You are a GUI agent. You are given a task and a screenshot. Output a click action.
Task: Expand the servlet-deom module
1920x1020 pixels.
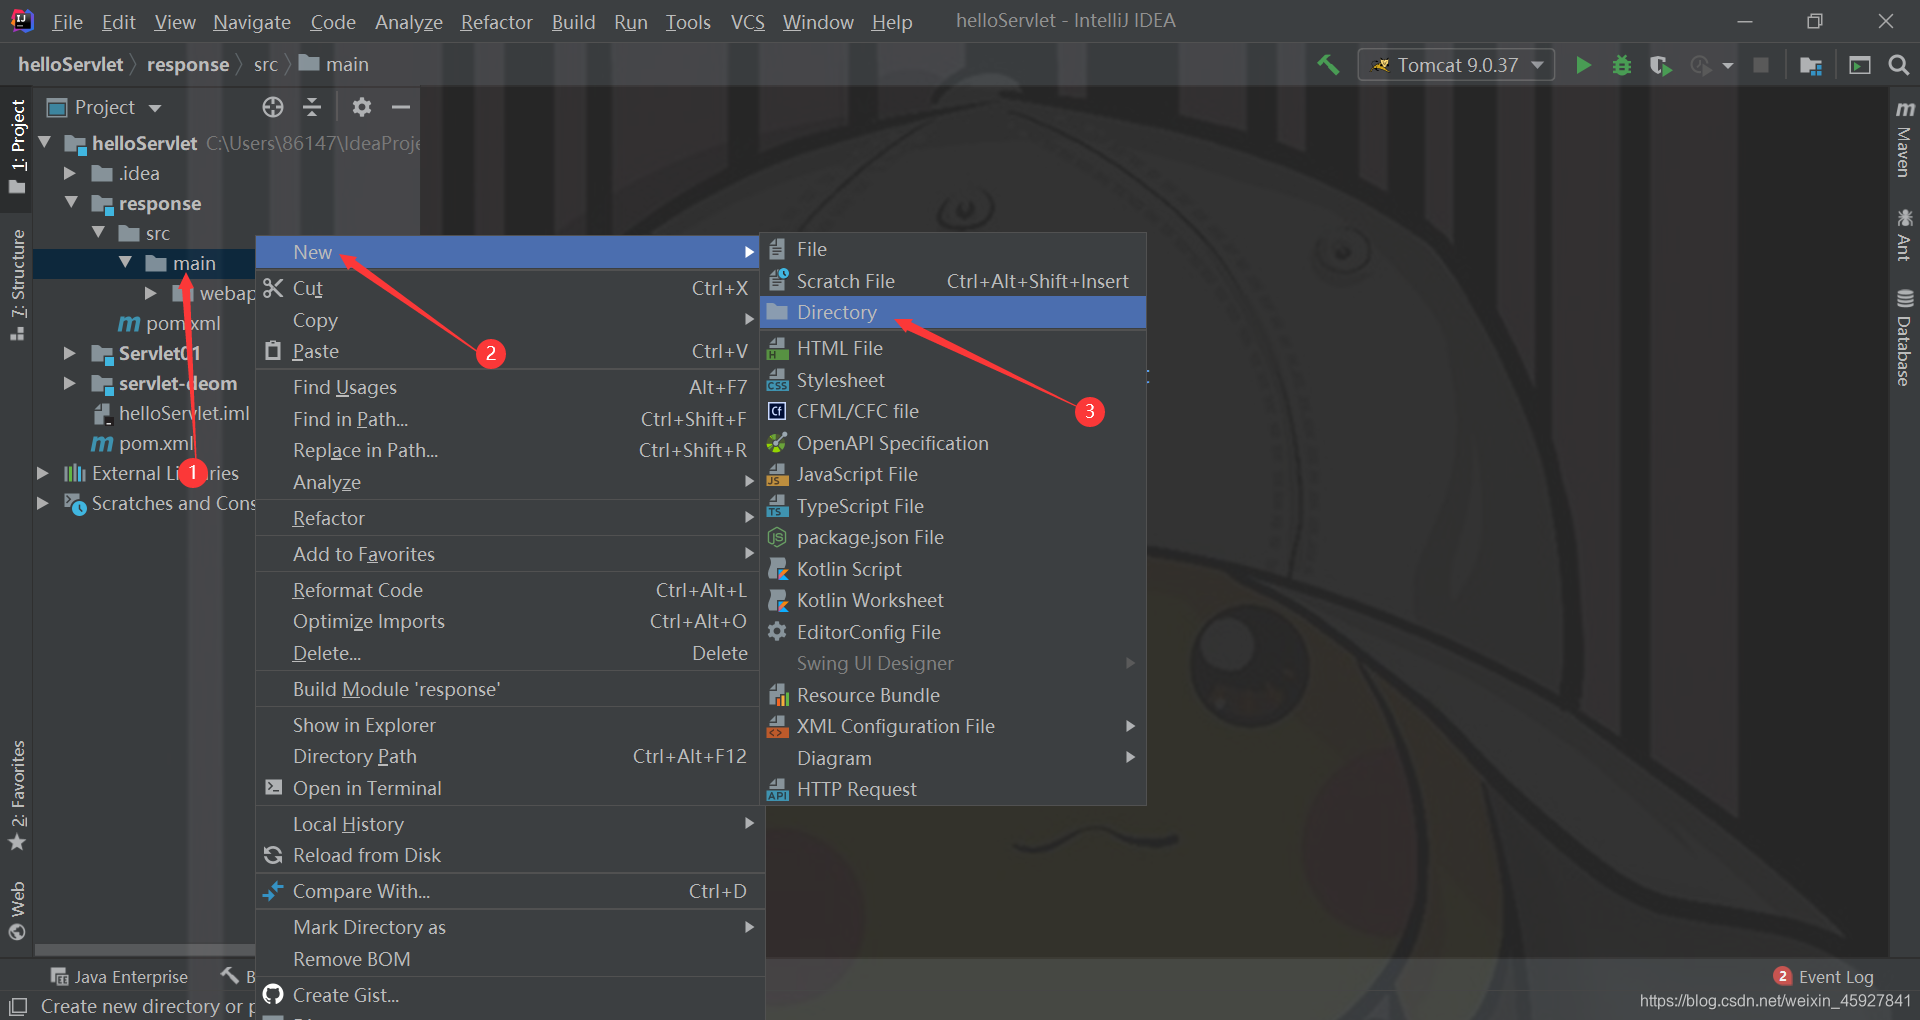[70, 383]
